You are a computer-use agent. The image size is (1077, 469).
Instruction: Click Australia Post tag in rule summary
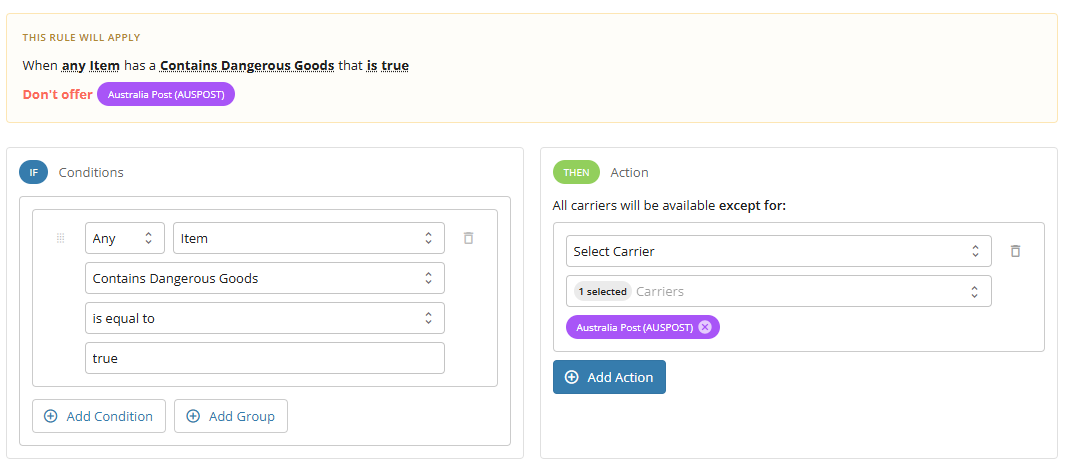click(166, 94)
